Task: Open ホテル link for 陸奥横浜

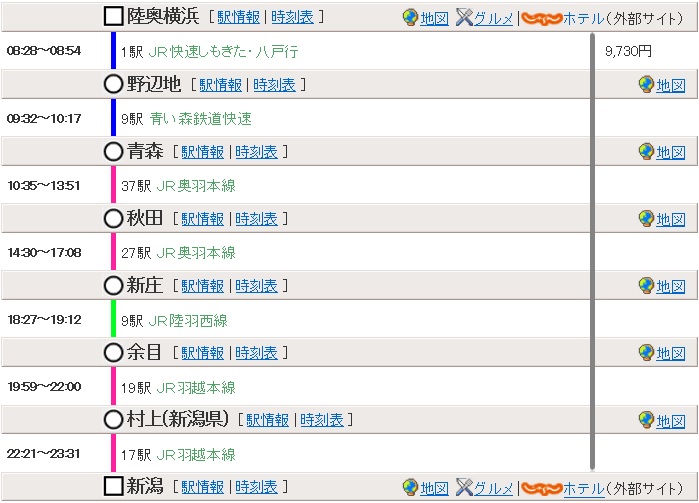Action: click(x=584, y=19)
